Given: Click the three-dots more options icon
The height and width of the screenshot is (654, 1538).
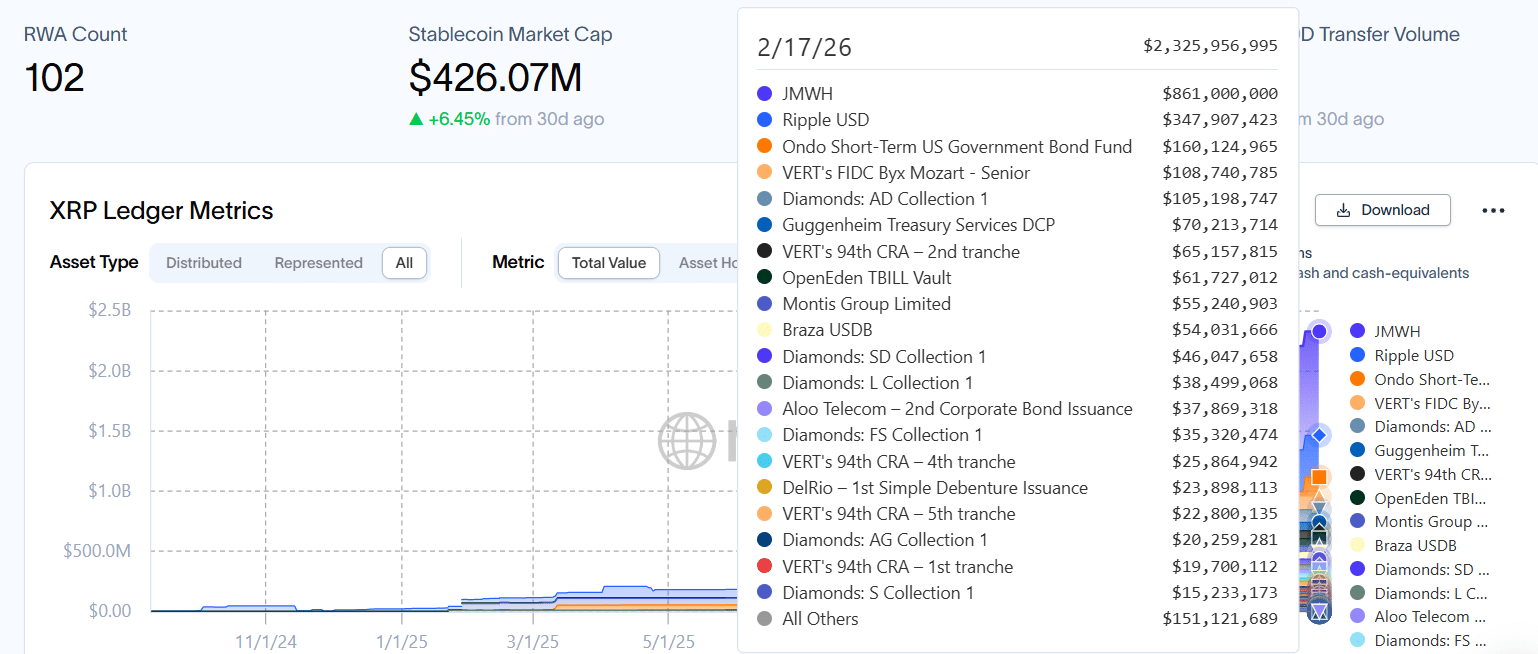Looking at the screenshot, I should (x=1493, y=211).
